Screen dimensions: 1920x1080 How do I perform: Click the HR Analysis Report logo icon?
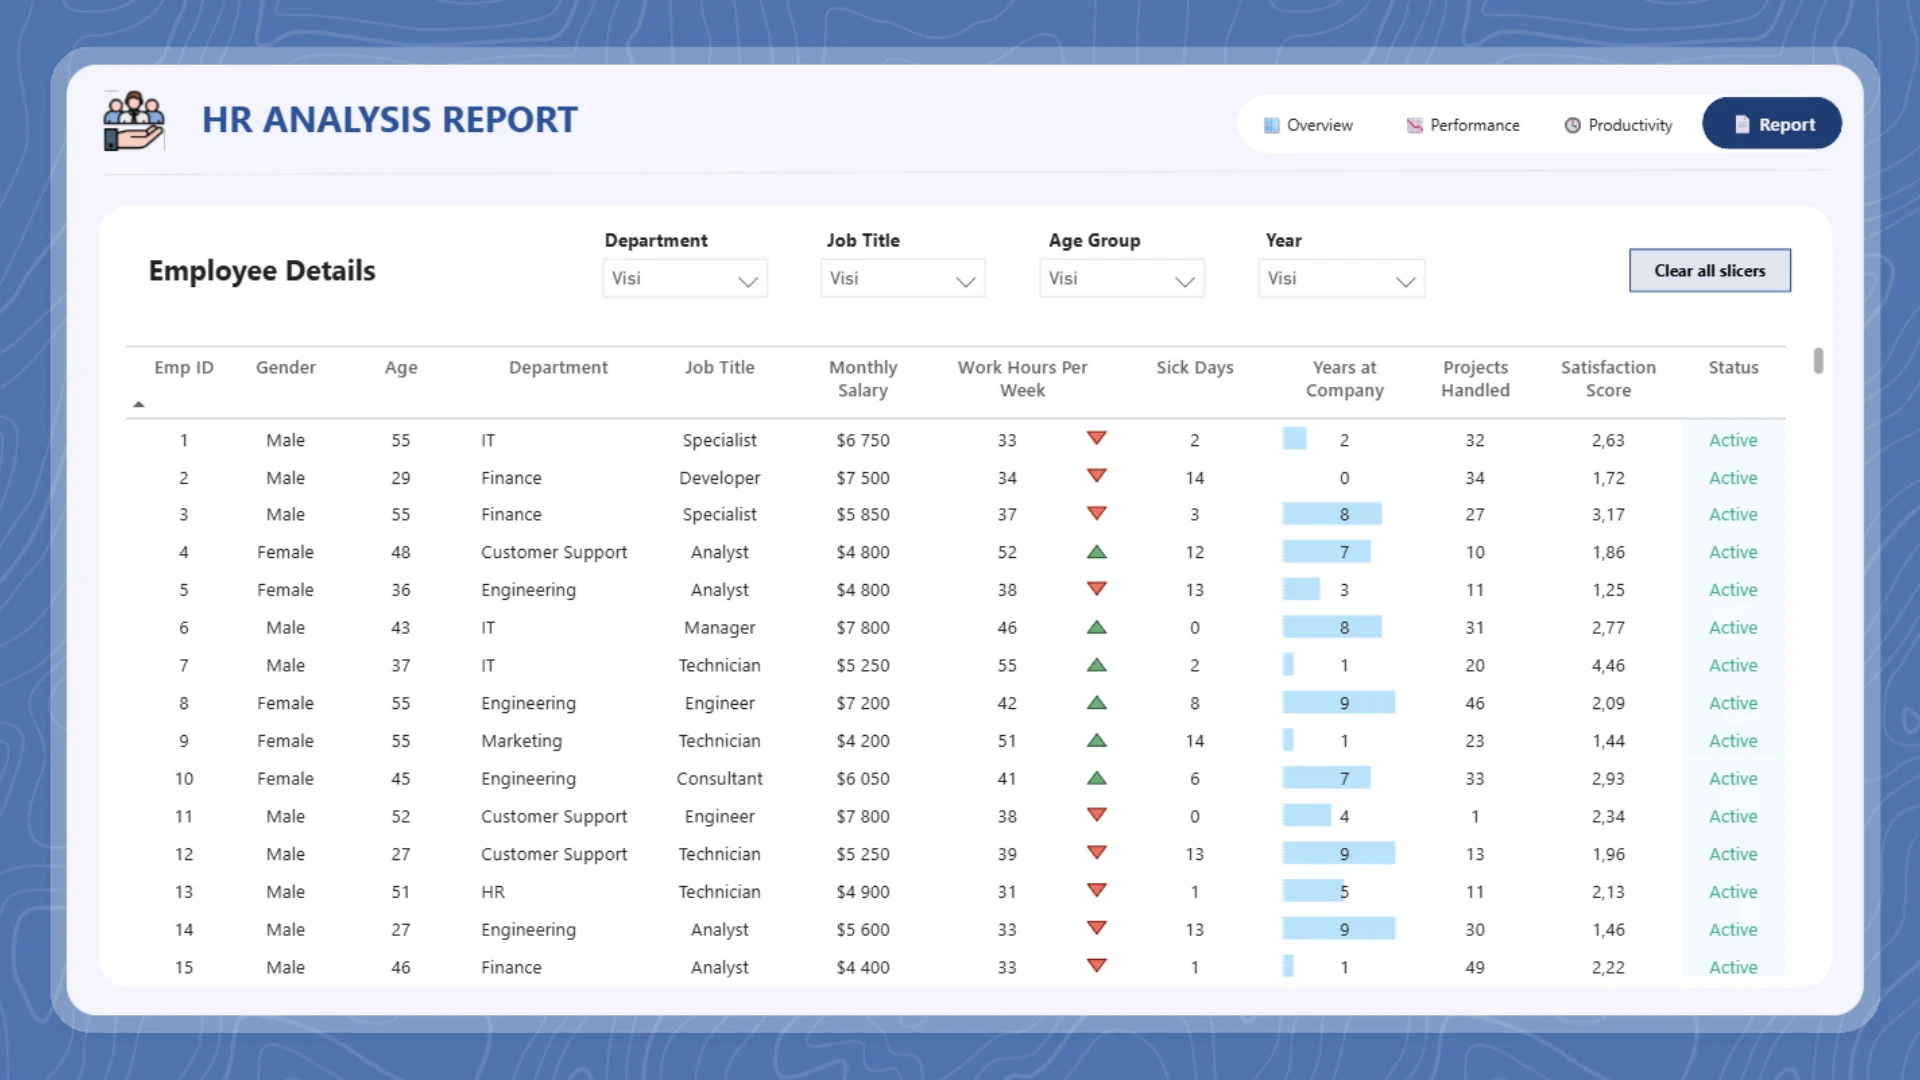[x=135, y=120]
